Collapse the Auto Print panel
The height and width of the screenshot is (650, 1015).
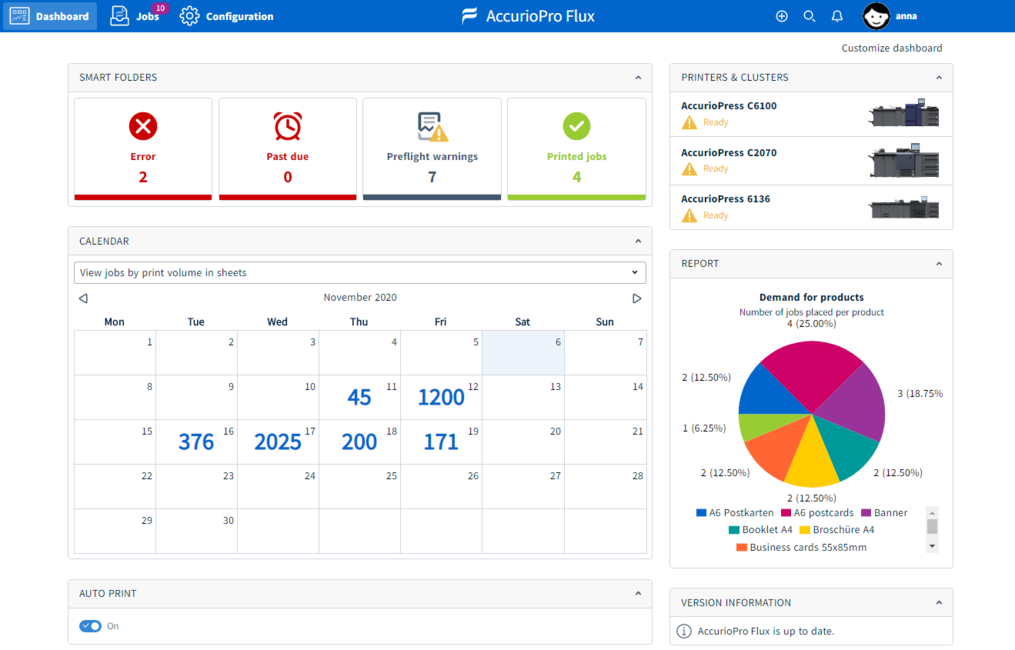point(638,594)
